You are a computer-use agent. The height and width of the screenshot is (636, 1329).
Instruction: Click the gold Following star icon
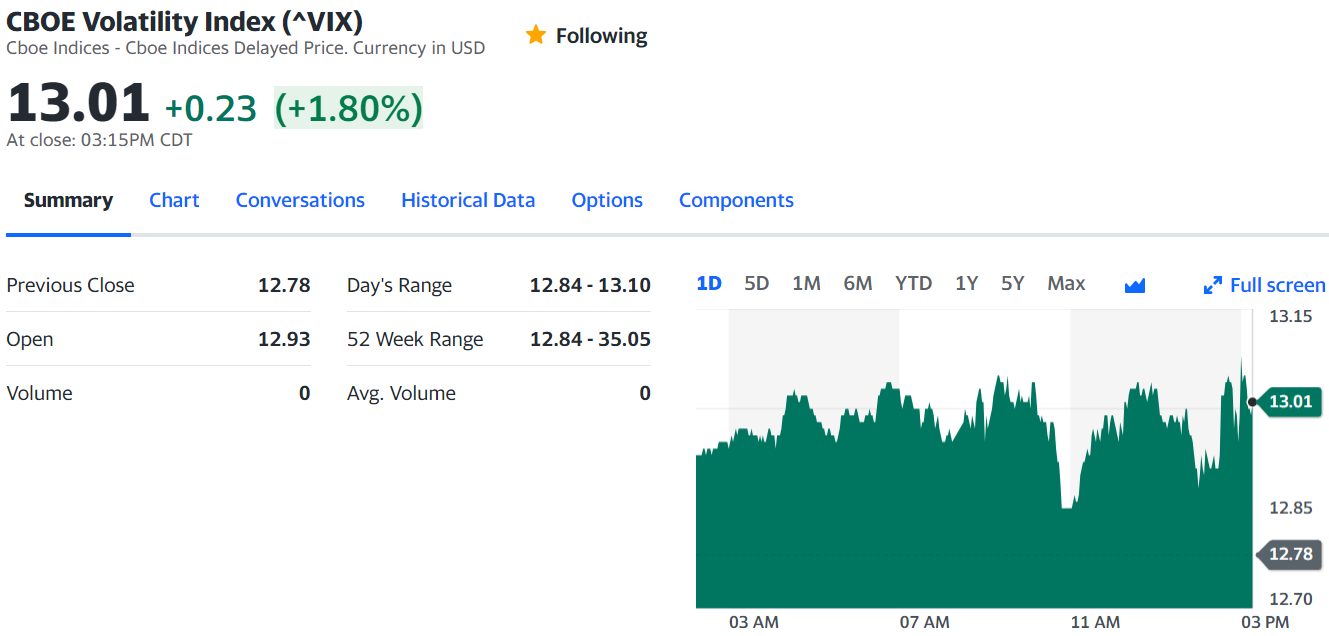point(536,35)
